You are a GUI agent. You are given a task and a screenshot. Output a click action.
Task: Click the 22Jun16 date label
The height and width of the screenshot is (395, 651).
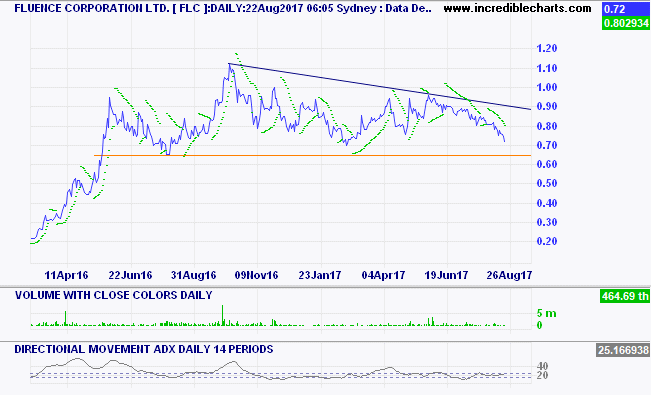(x=130, y=275)
